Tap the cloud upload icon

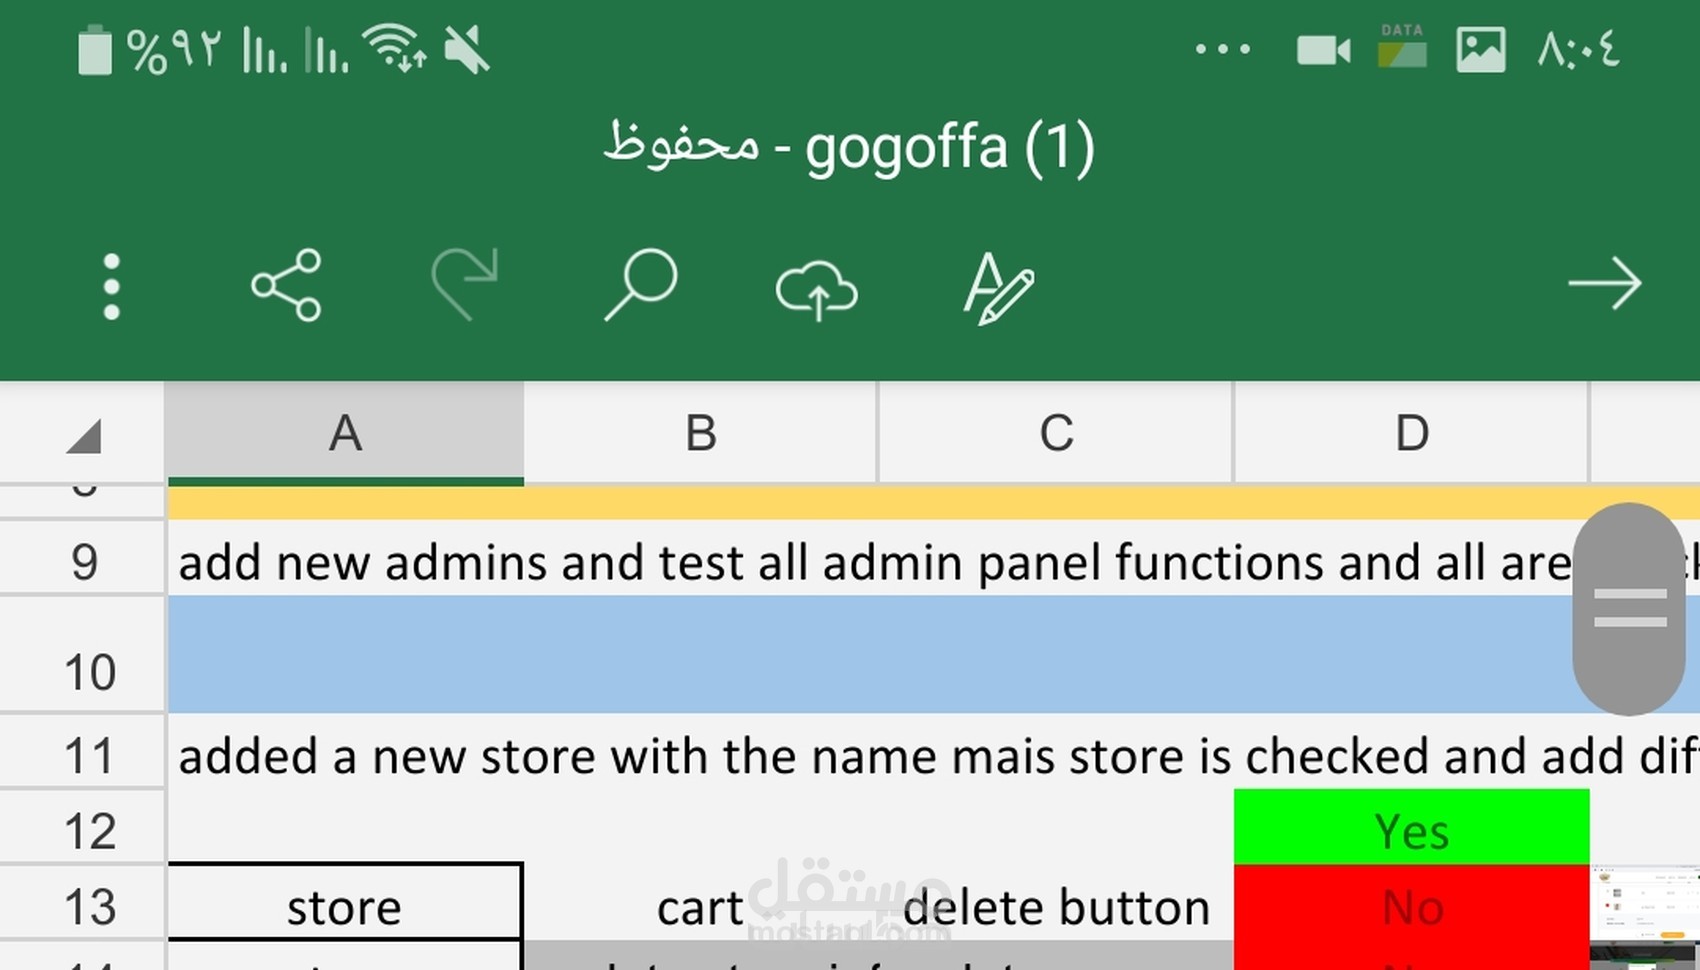pyautogui.click(x=817, y=290)
